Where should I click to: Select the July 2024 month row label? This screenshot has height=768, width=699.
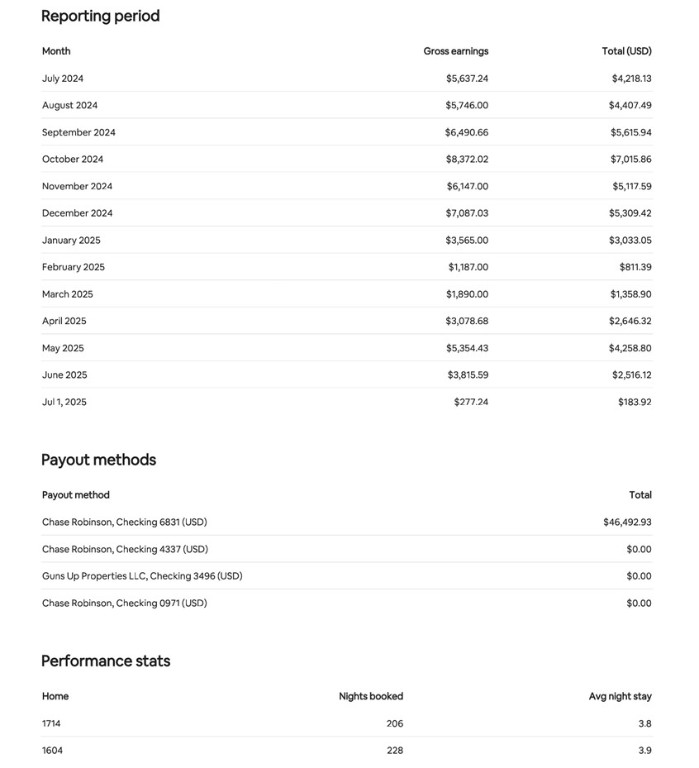click(63, 78)
